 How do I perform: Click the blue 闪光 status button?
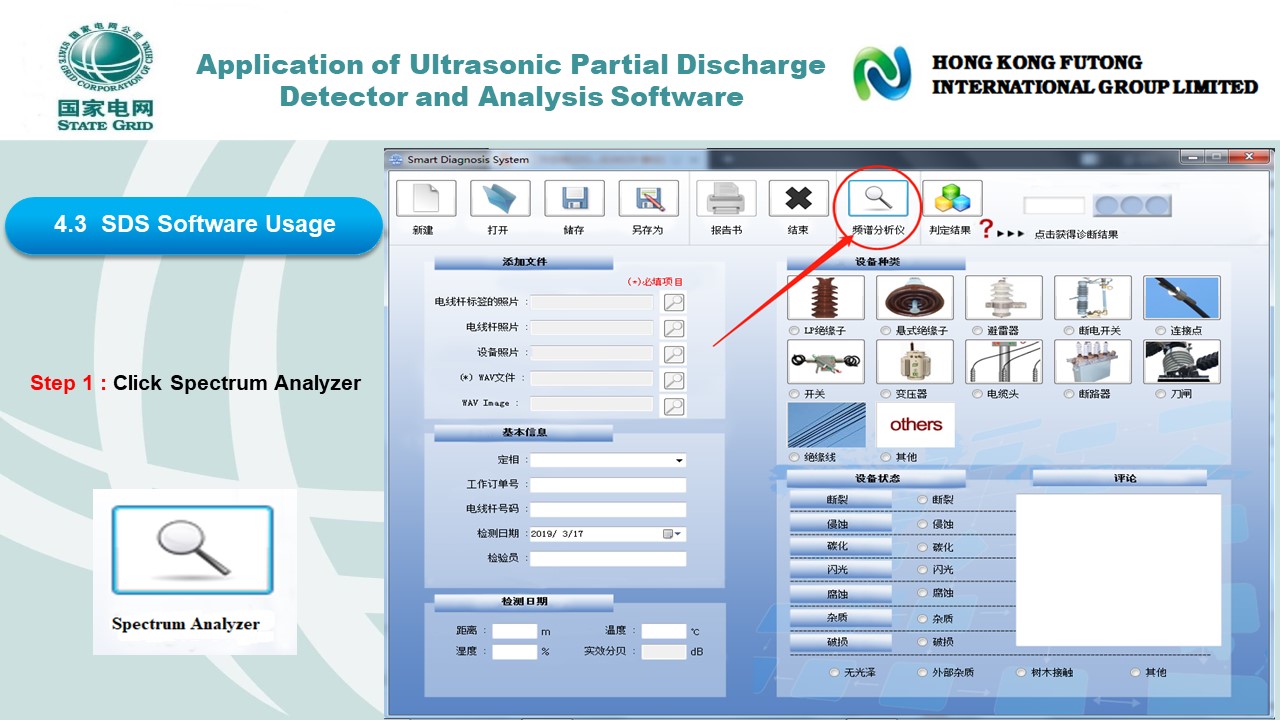[x=840, y=569]
